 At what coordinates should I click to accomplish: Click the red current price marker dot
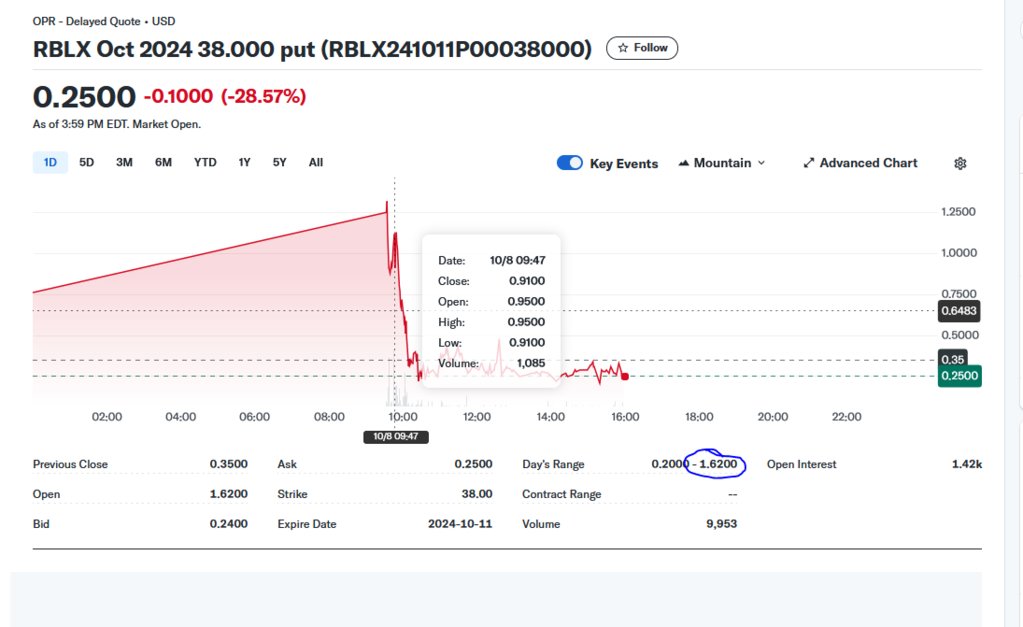pos(625,376)
